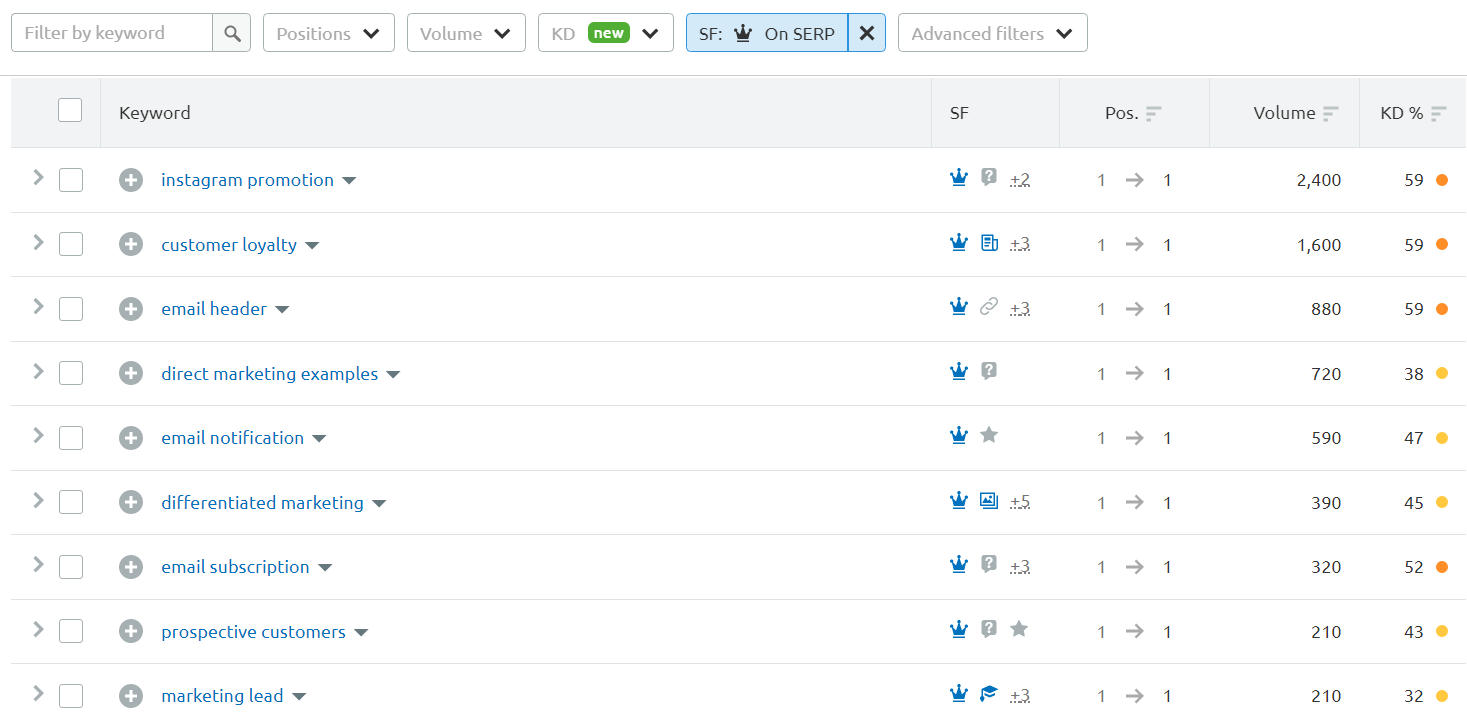Screen dimensions: 1467x724
Task: Open the Positions filter dropdown
Action: [328, 32]
